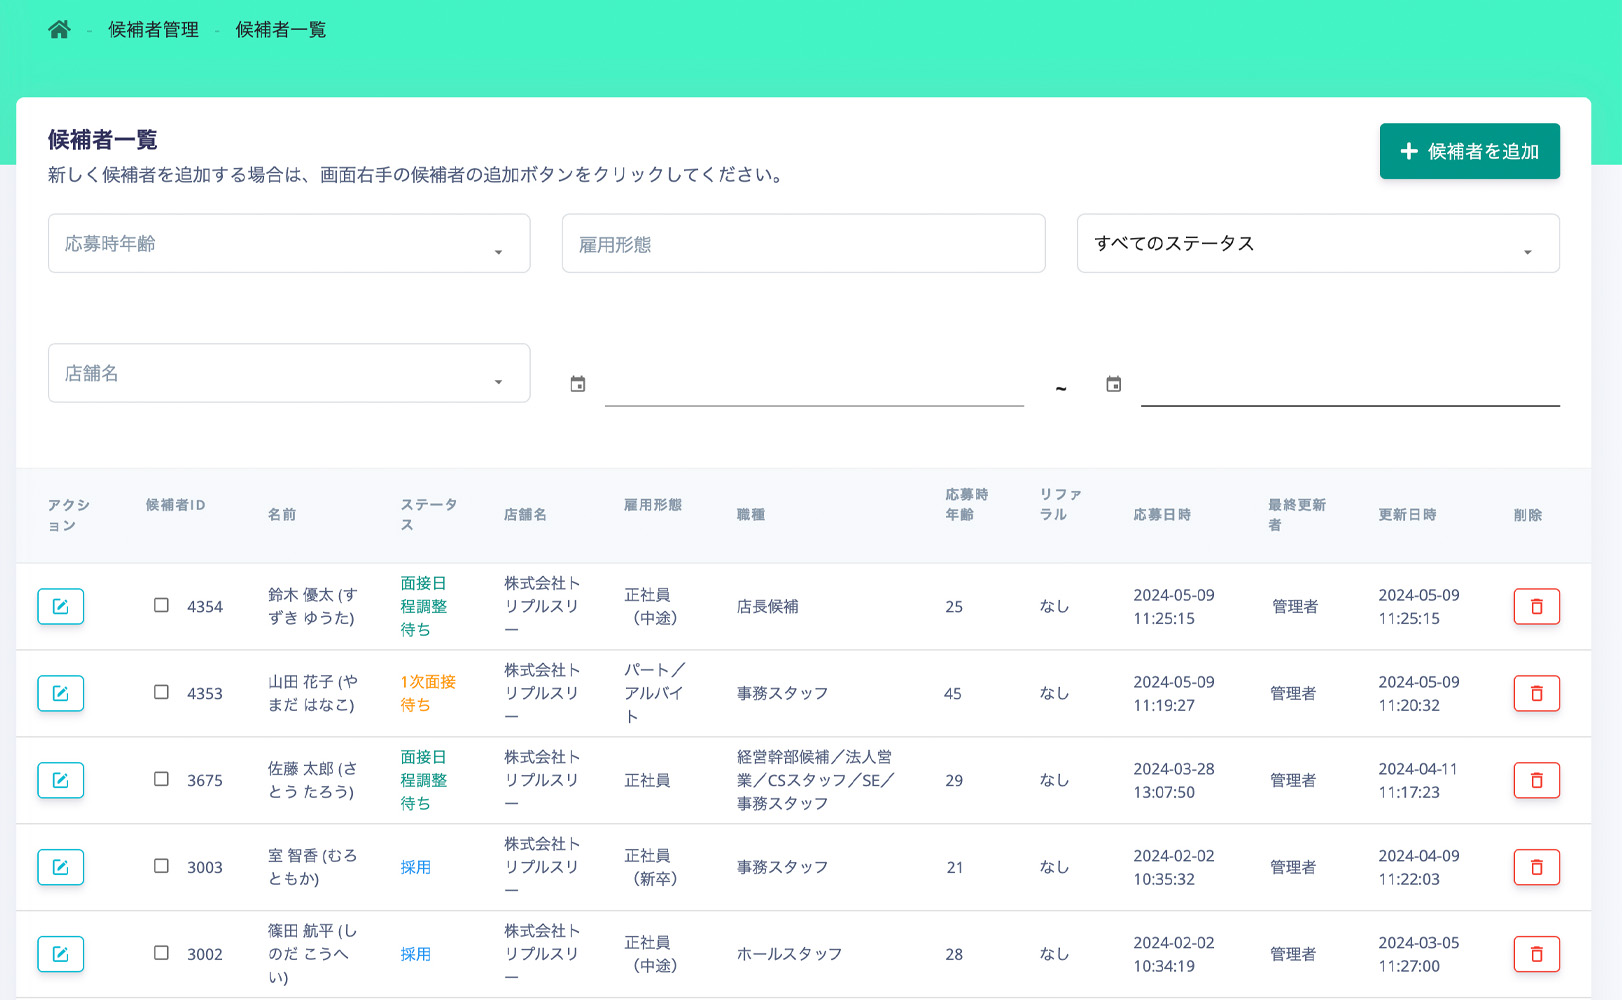The width and height of the screenshot is (1622, 1000).
Task: Click 正社員（新卒） employment cell
Action: point(650,867)
